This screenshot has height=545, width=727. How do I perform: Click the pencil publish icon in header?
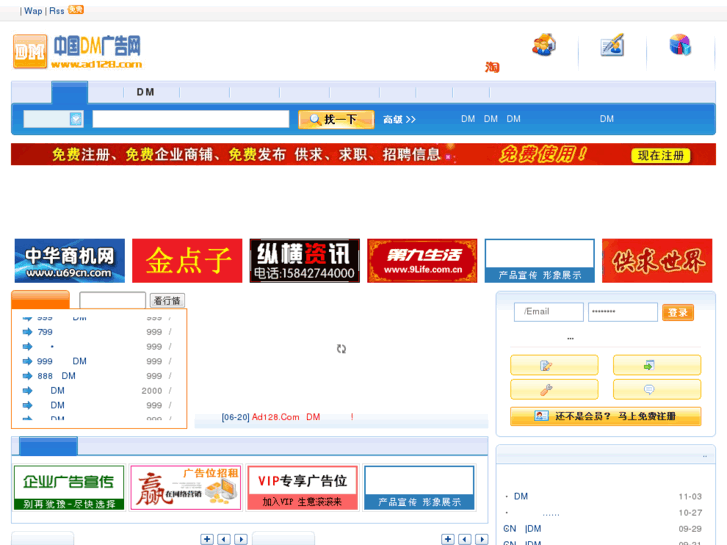pos(612,45)
